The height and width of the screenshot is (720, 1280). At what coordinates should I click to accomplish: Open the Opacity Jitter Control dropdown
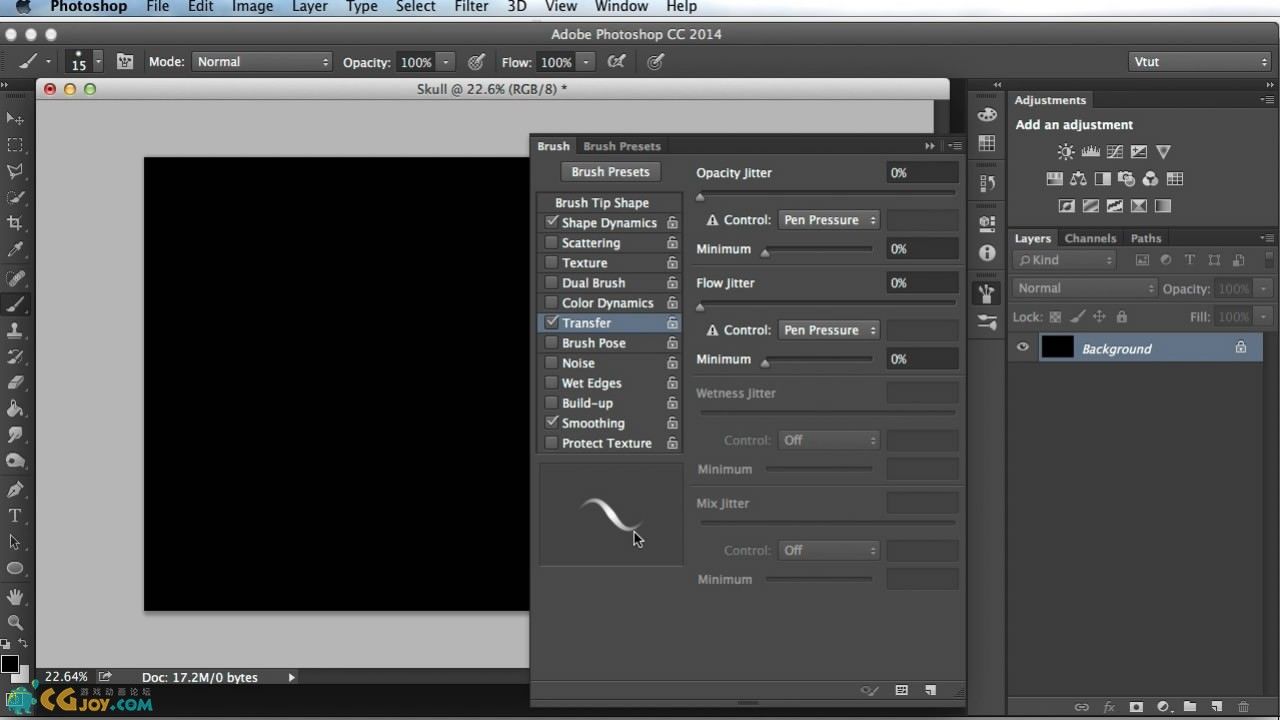pos(829,220)
